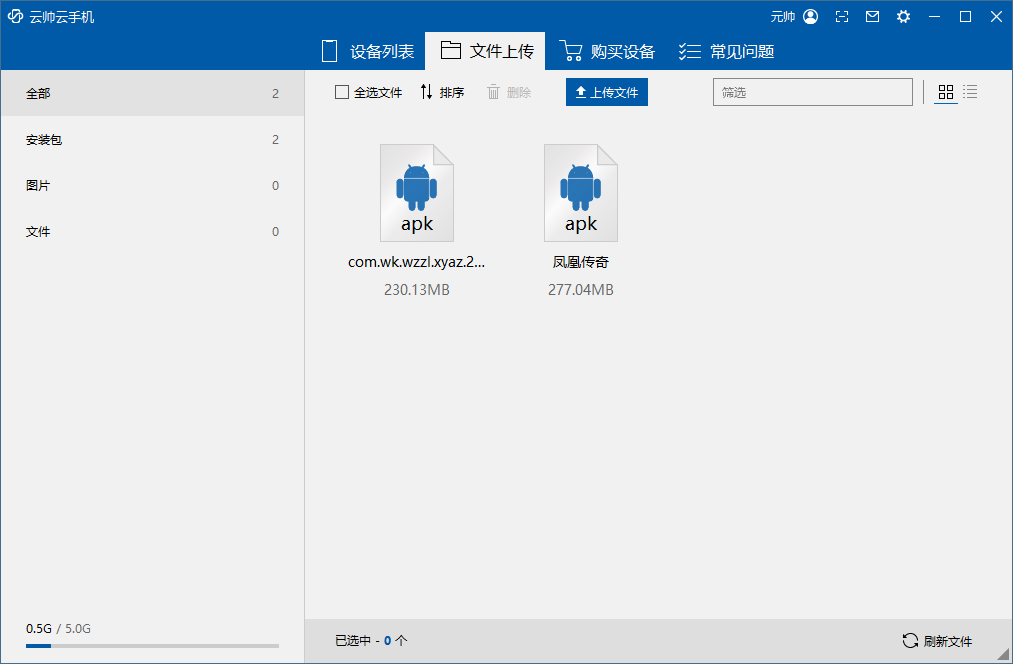This screenshot has width=1013, height=664.
Task: Tick the 全选文件 checkbox
Action: (x=342, y=92)
